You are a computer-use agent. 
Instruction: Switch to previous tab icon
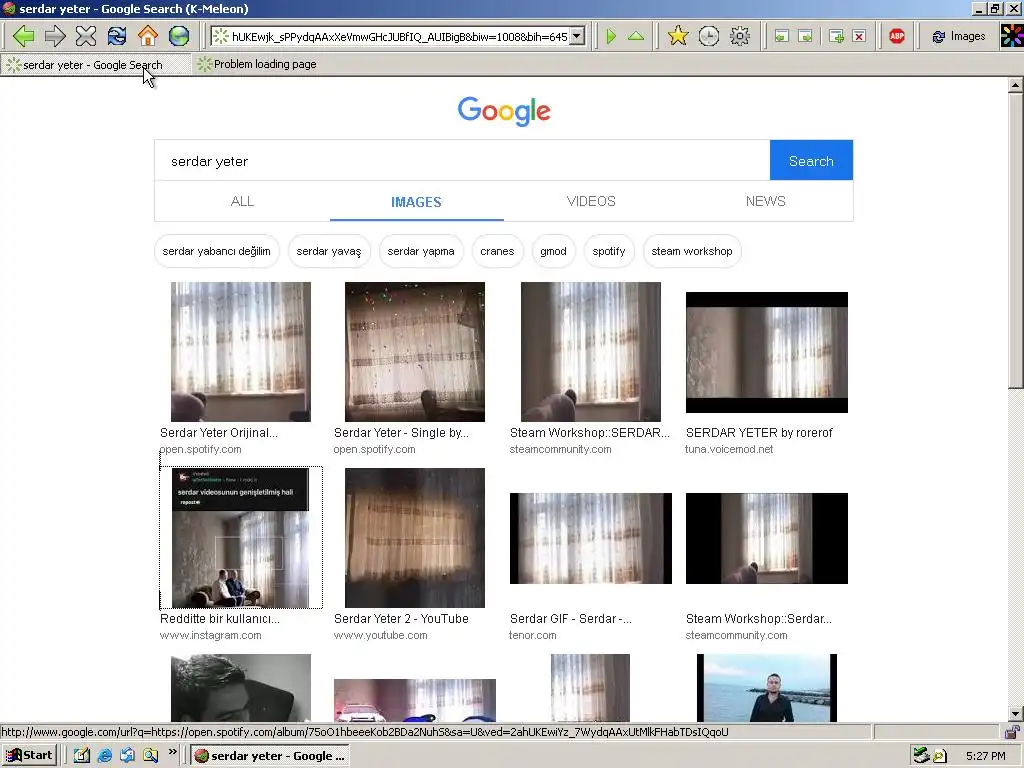point(782,37)
